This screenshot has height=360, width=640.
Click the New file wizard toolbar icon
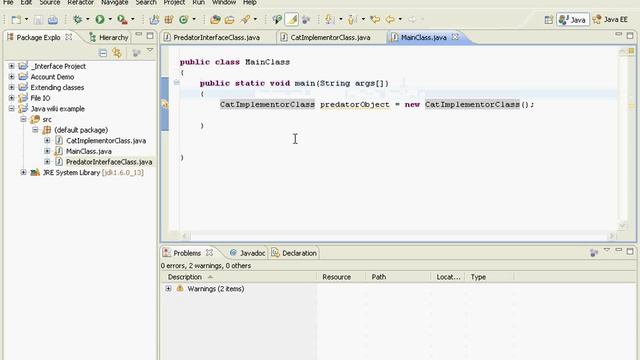(16, 20)
